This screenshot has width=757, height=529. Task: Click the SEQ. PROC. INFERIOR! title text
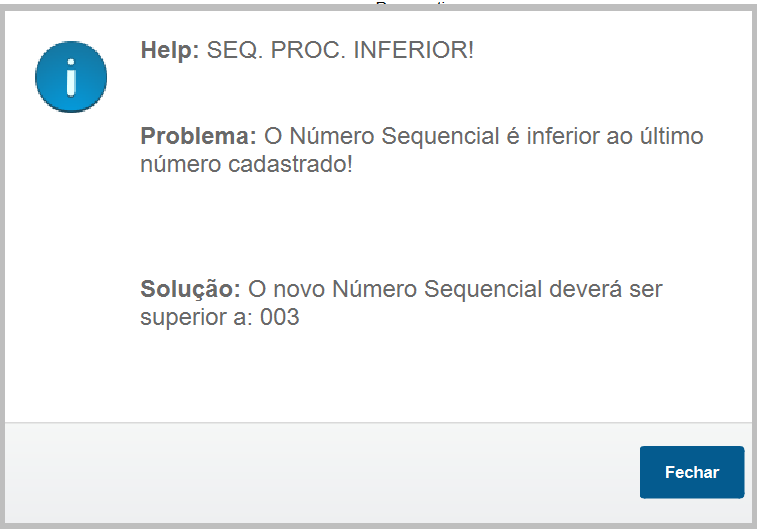[x=340, y=50]
